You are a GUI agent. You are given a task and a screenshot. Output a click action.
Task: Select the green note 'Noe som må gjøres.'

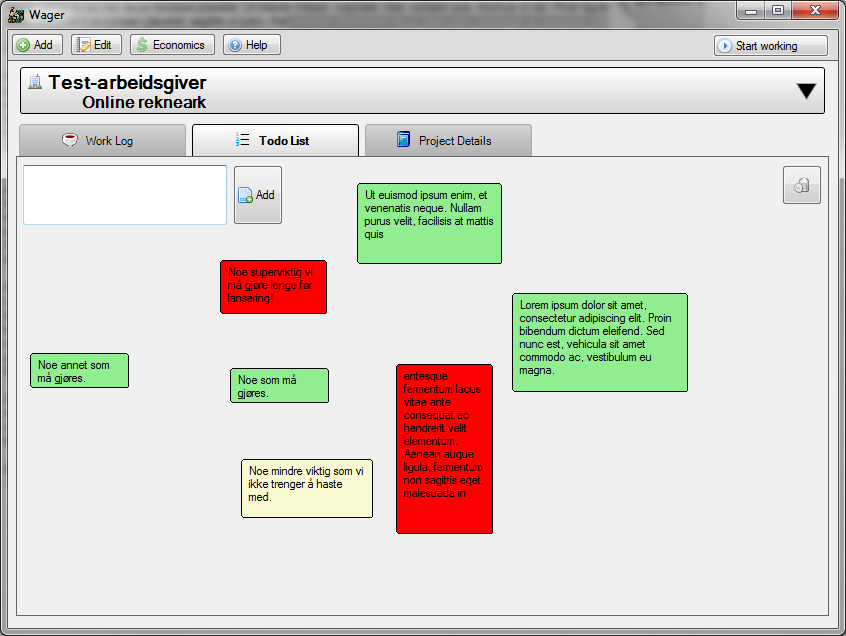point(279,386)
